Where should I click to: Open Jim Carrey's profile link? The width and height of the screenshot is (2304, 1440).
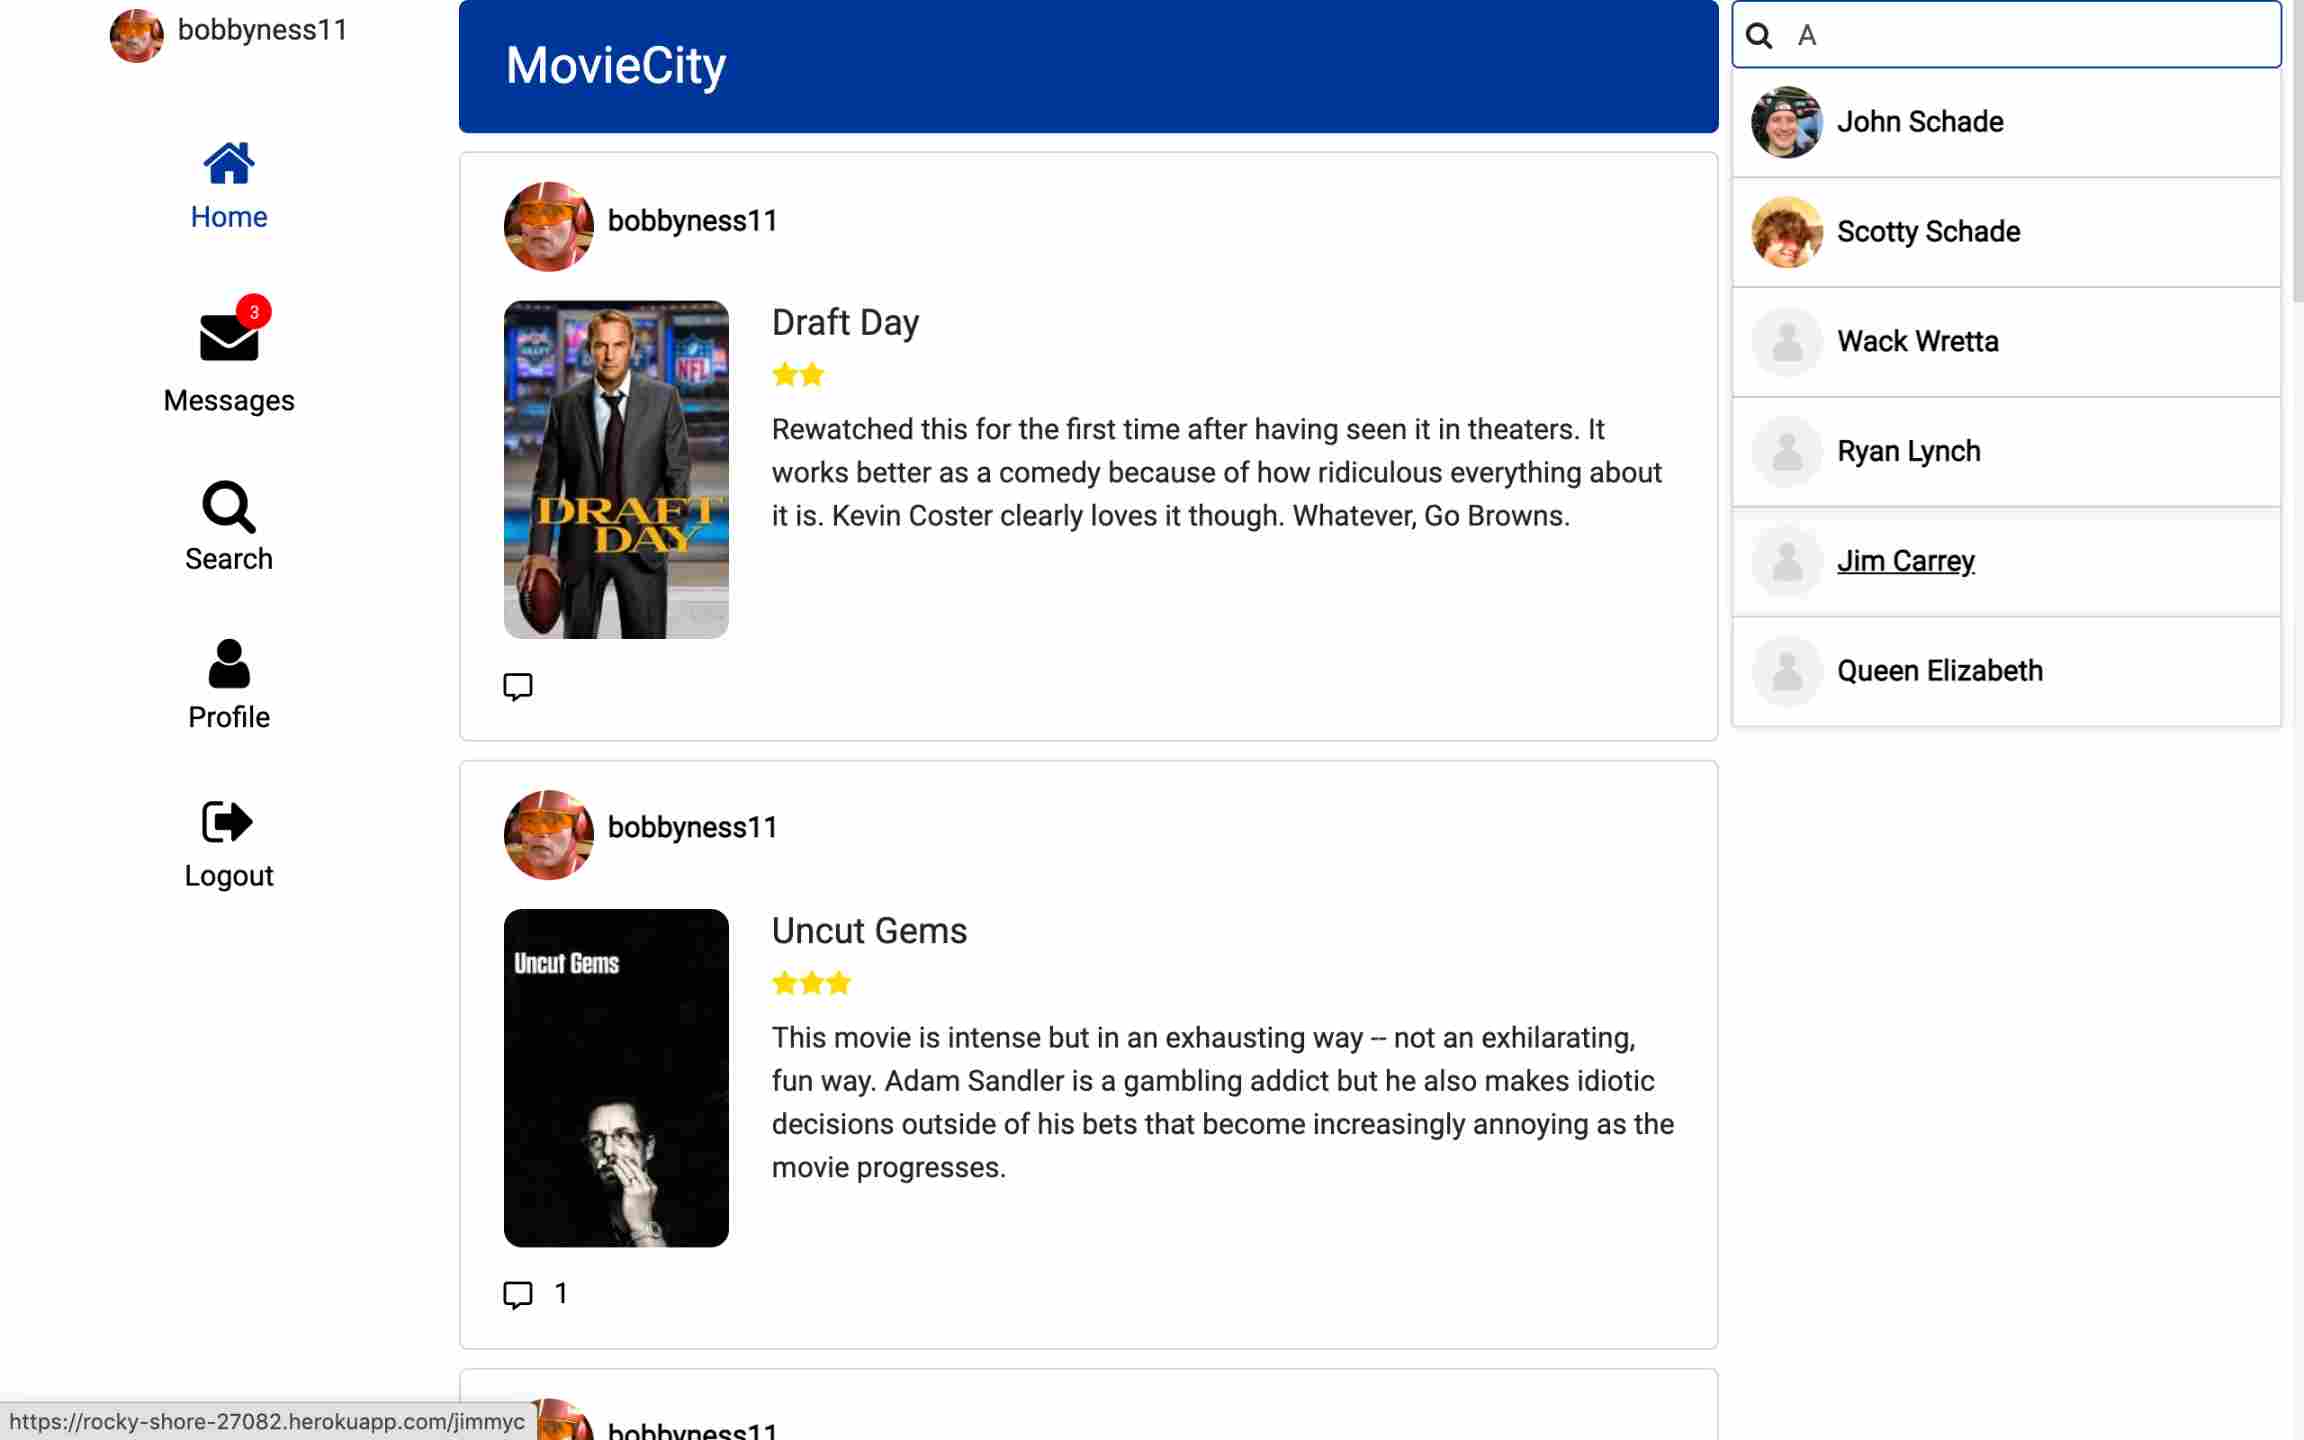[x=1905, y=561]
